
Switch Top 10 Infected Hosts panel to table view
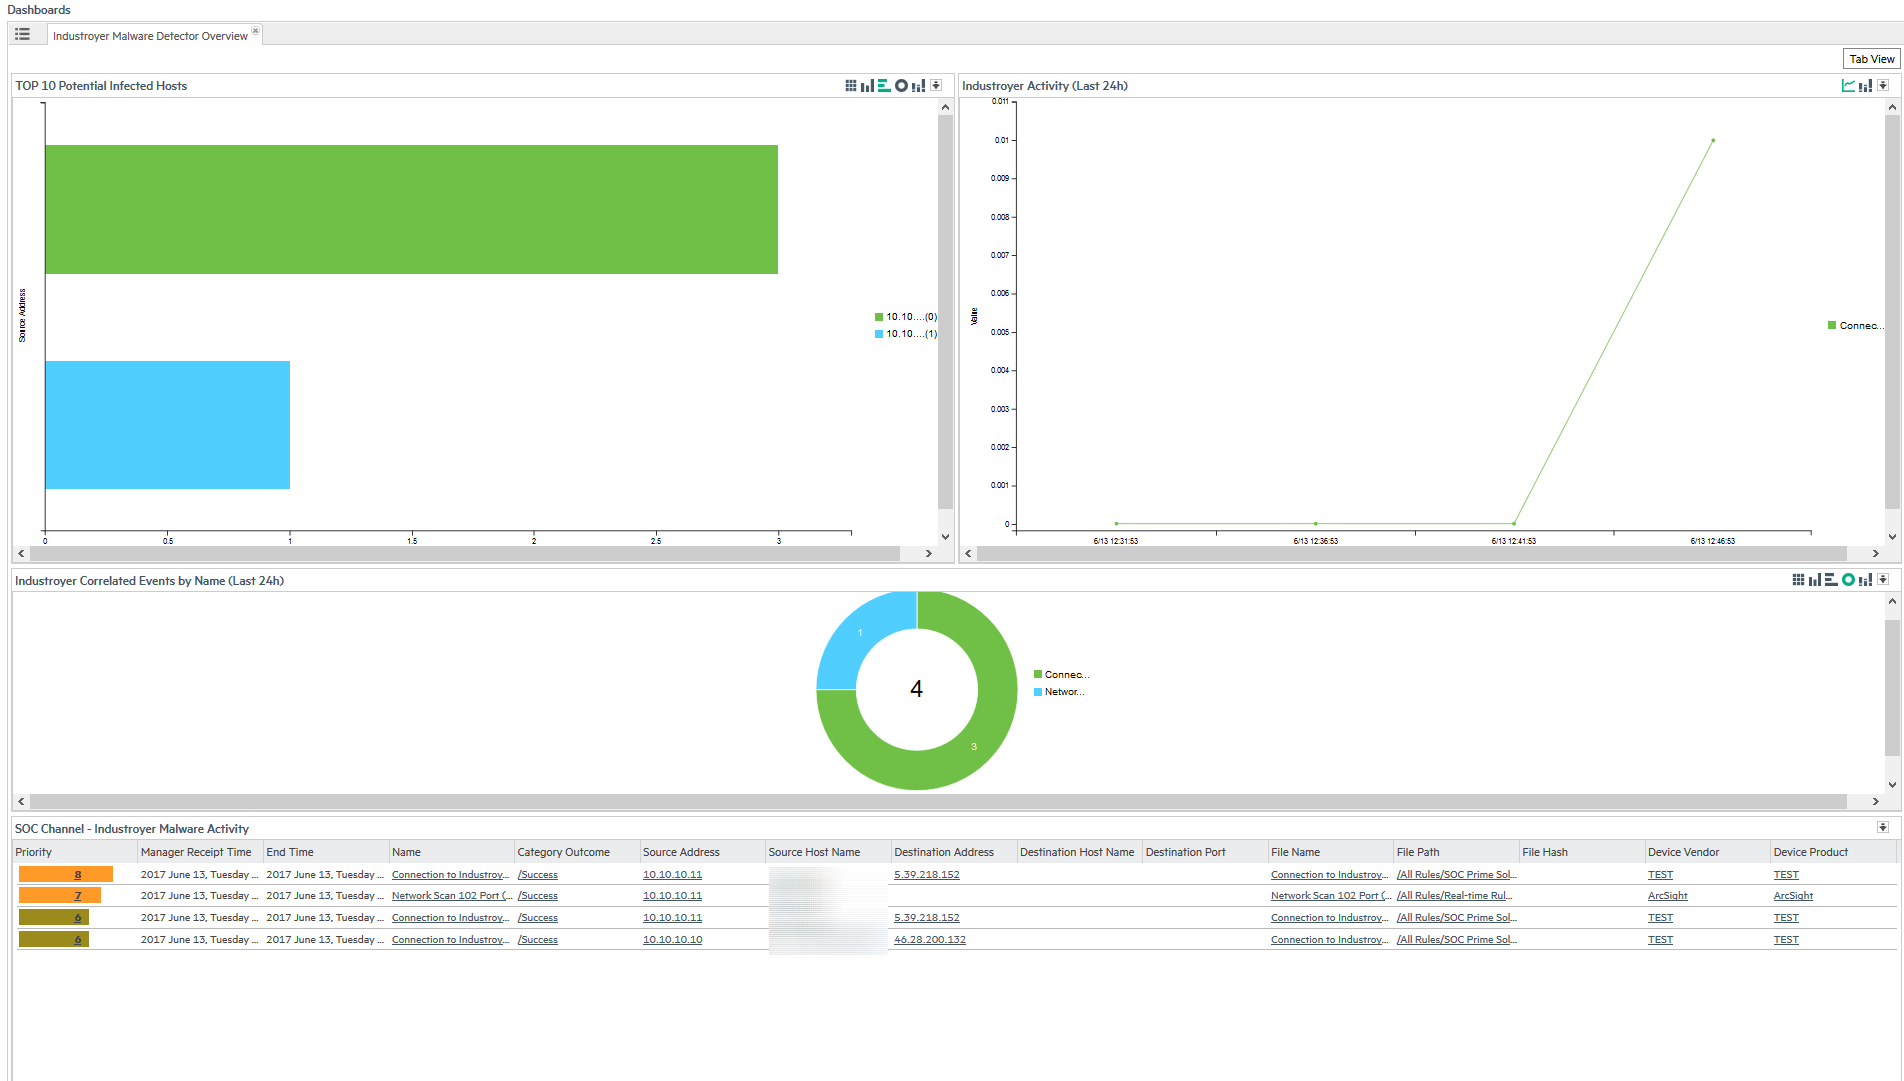click(x=850, y=86)
